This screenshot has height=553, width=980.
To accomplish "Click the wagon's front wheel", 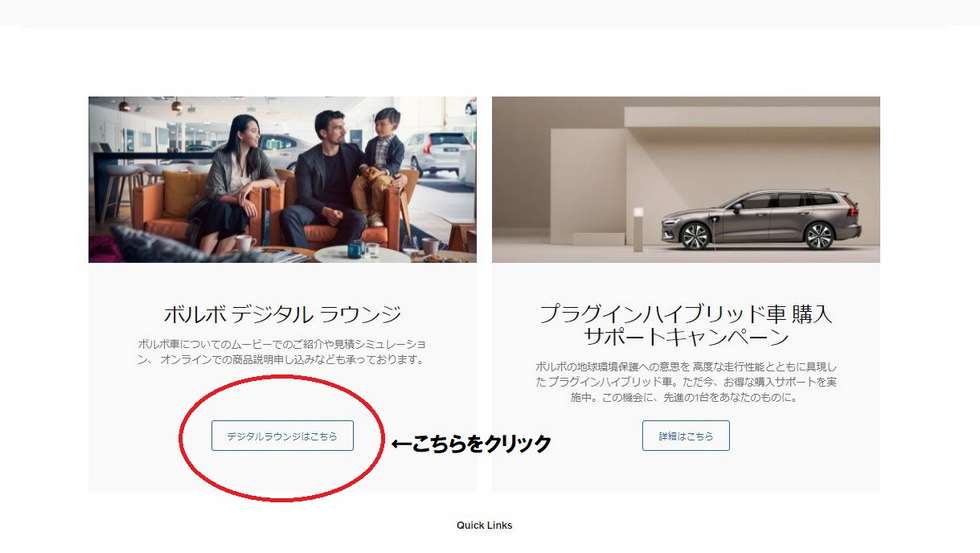I will tap(695, 237).
